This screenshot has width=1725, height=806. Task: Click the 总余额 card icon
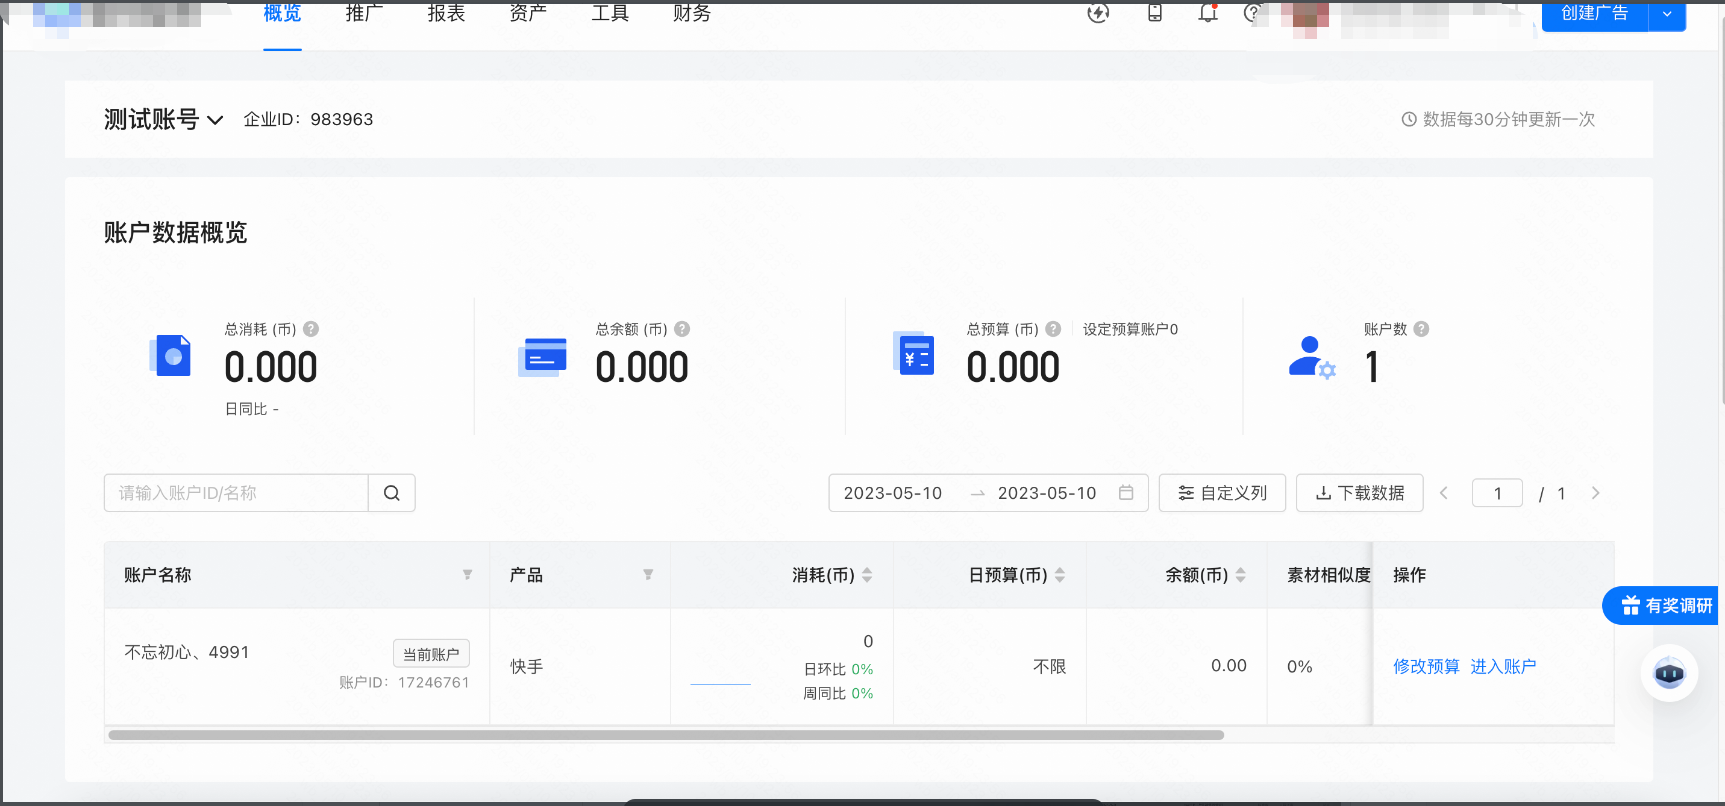pos(543,357)
